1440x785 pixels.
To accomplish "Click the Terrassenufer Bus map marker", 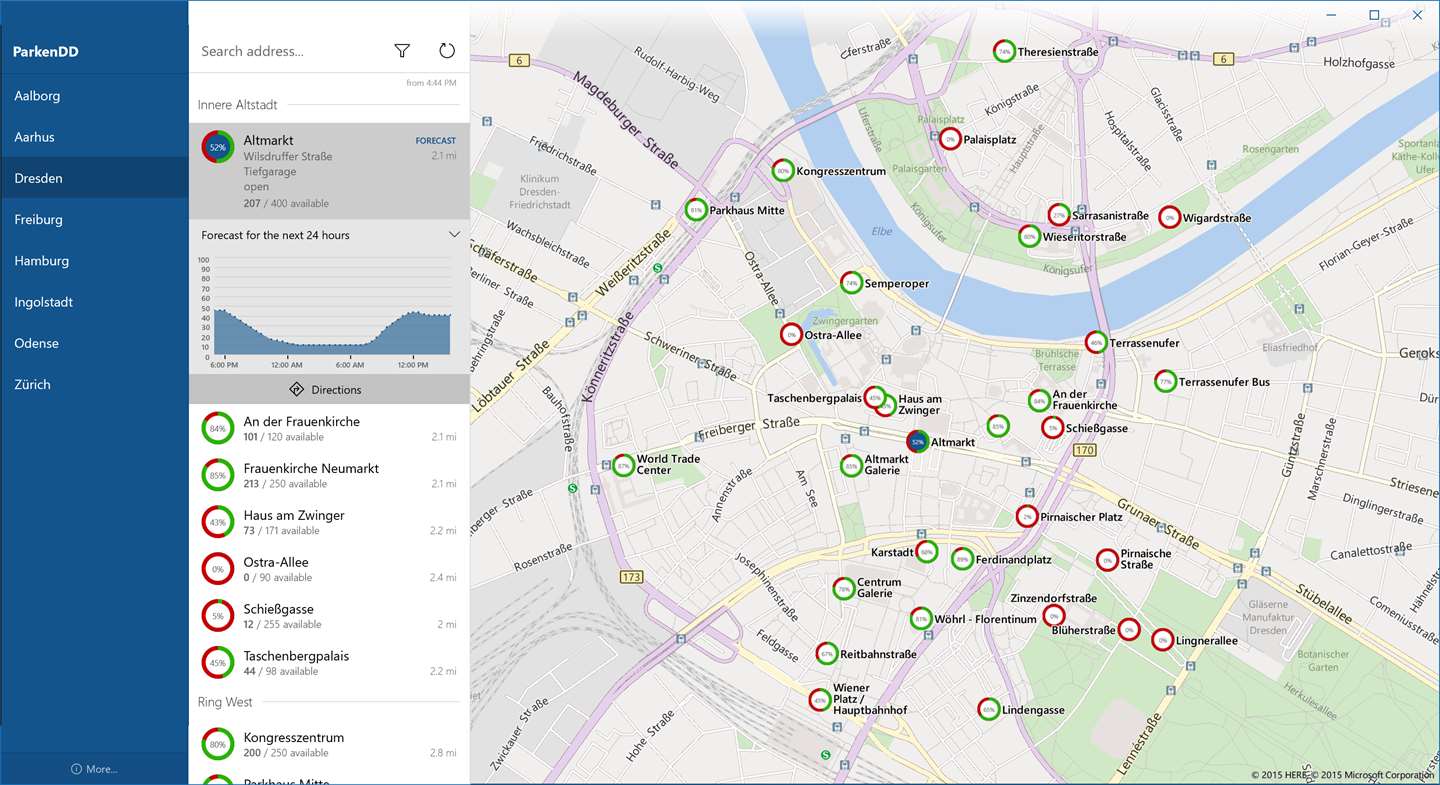I will point(1165,381).
